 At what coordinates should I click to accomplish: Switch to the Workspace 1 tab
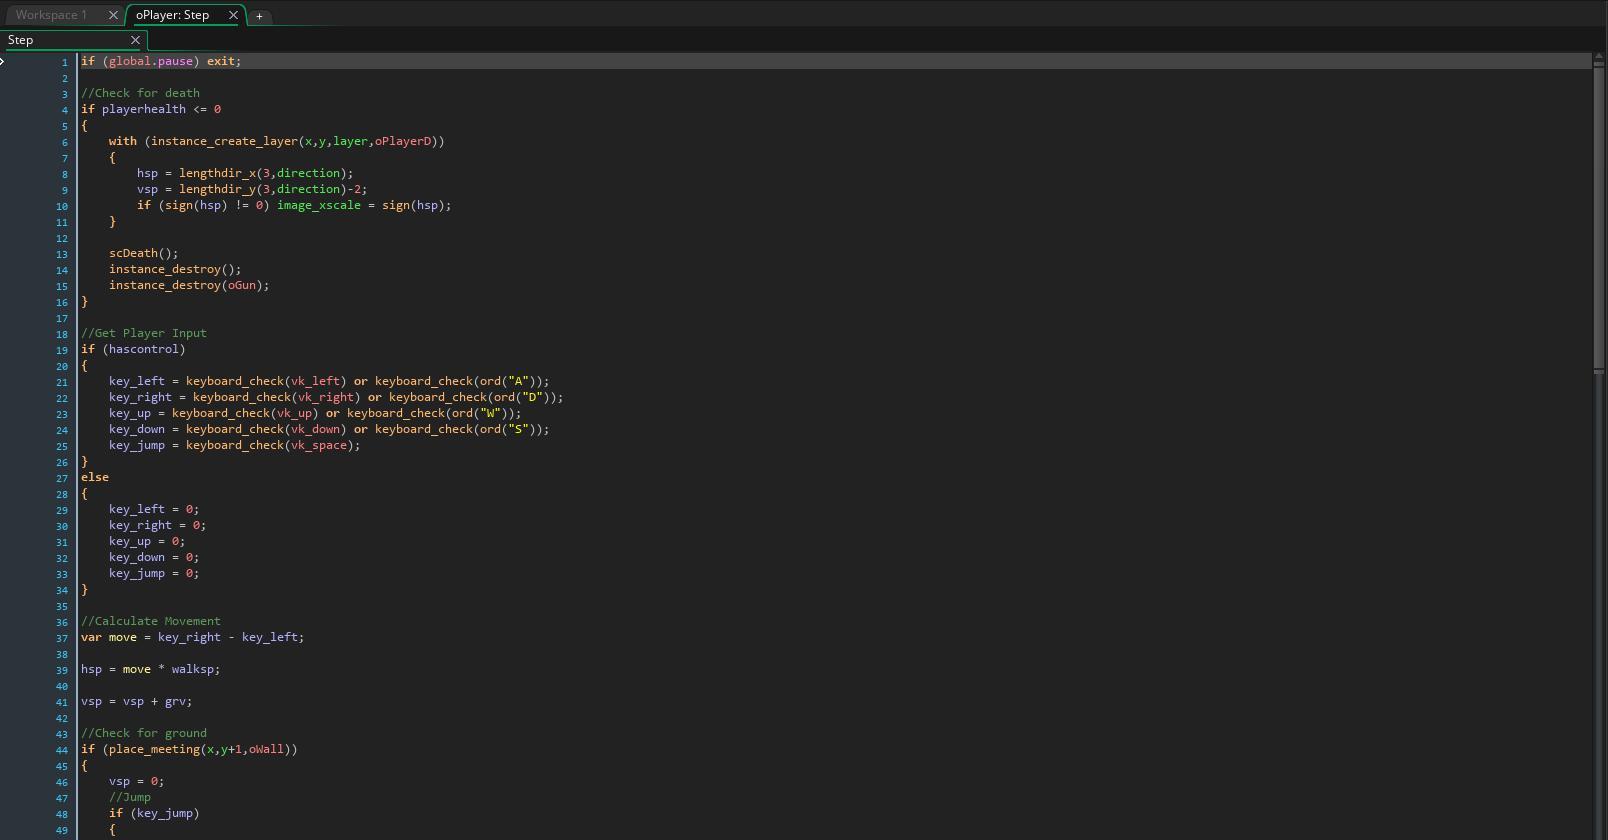click(51, 15)
